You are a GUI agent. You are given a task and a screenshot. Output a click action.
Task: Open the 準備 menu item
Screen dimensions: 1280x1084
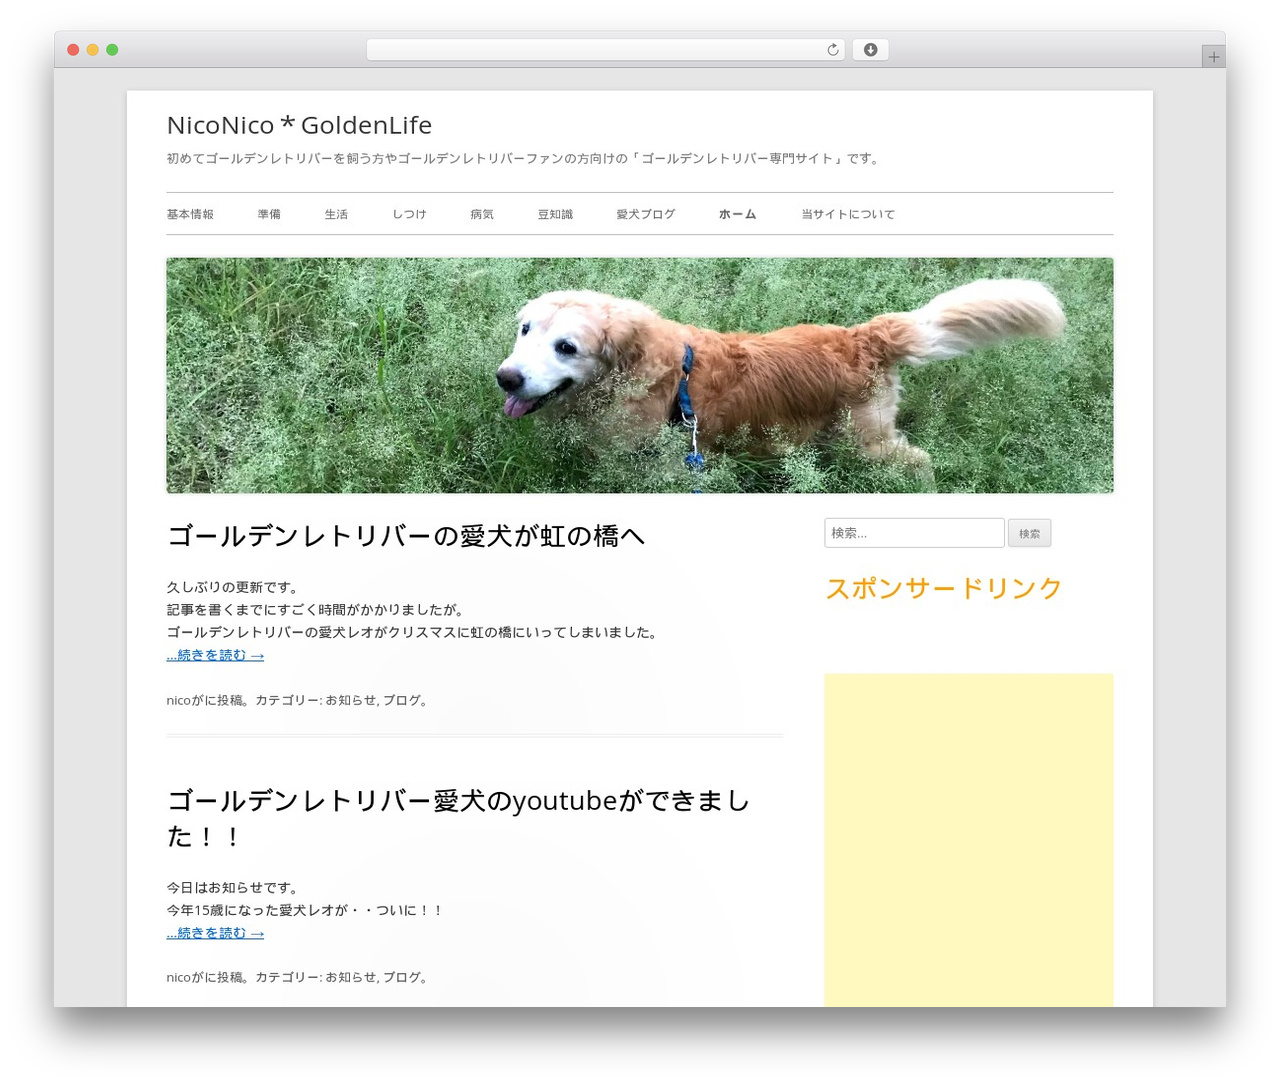(269, 214)
